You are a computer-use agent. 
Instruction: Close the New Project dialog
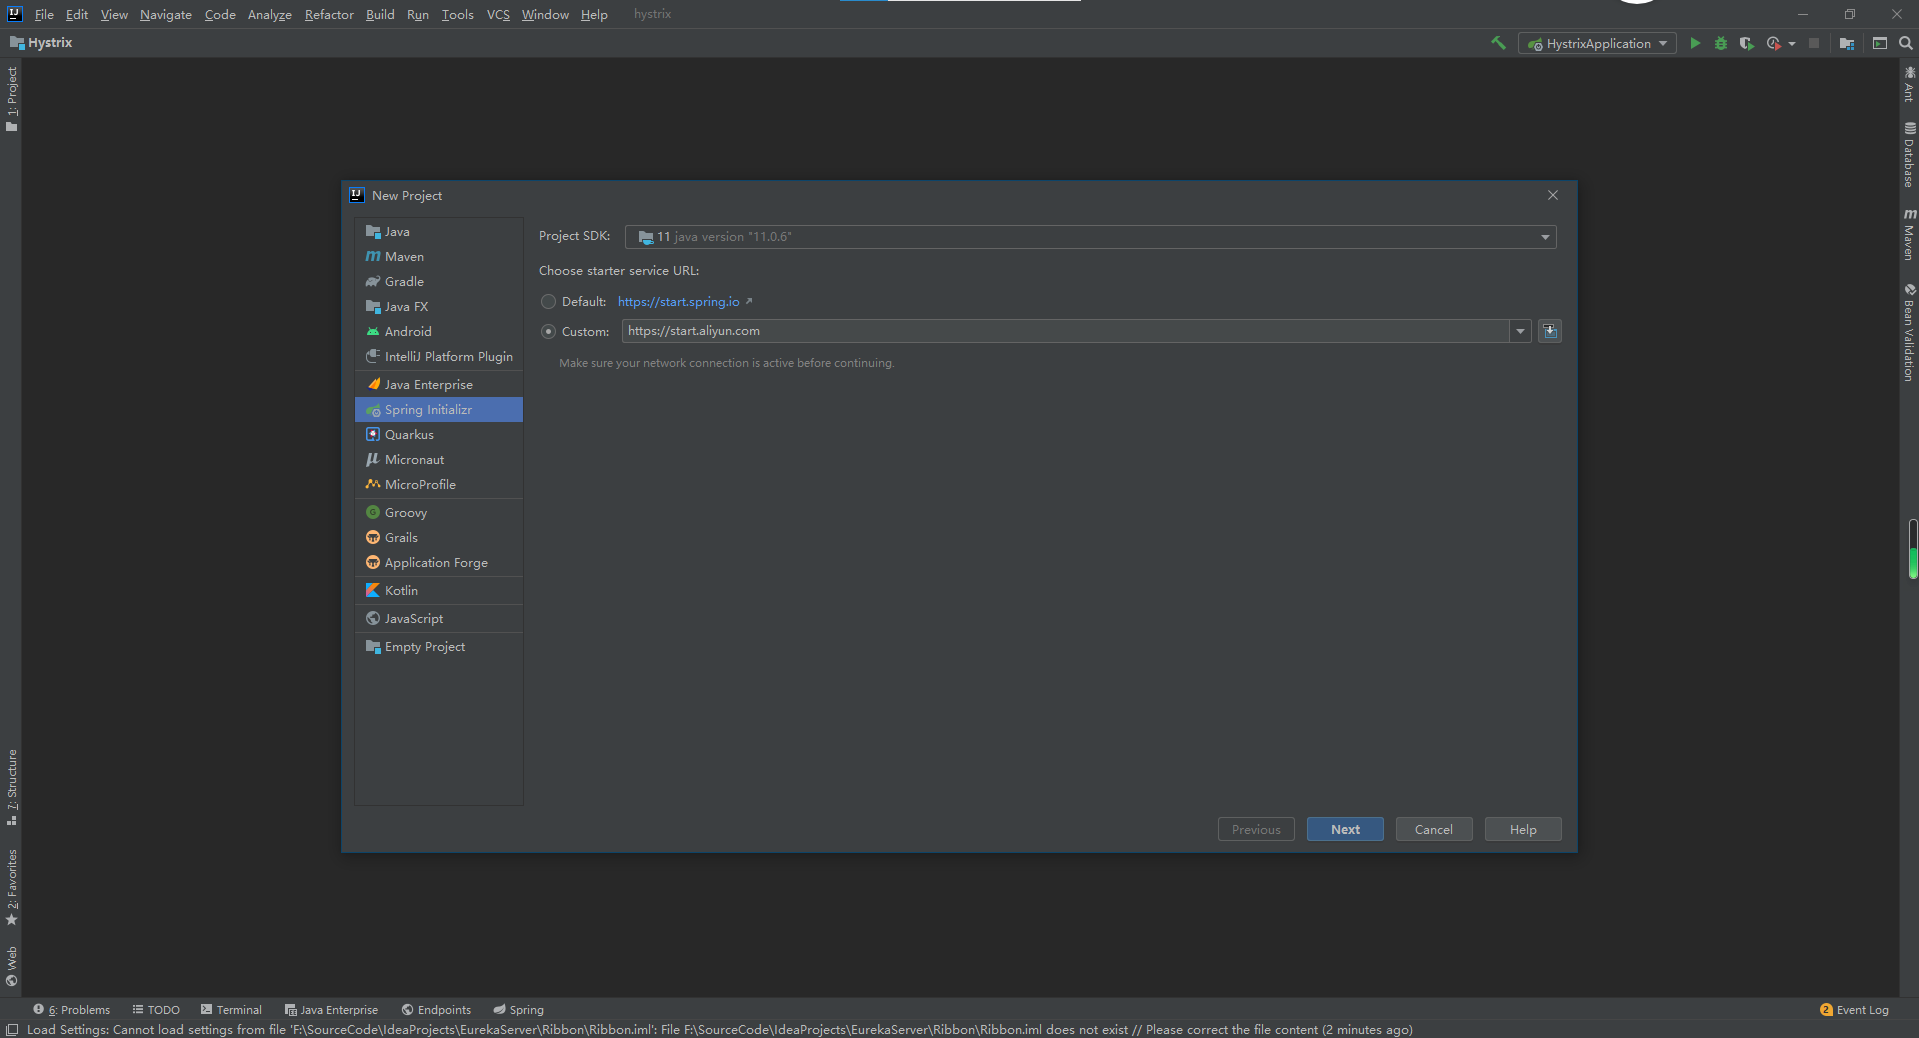(1553, 195)
